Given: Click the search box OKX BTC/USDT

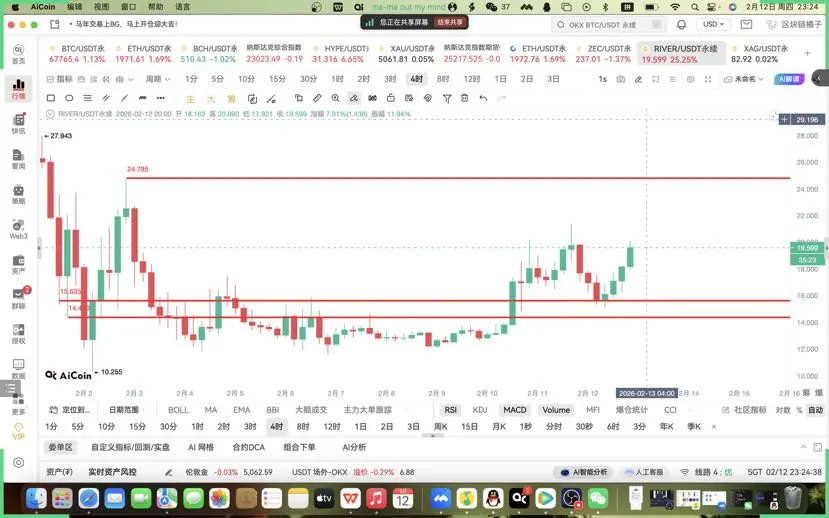Looking at the screenshot, I should click(x=608, y=24).
